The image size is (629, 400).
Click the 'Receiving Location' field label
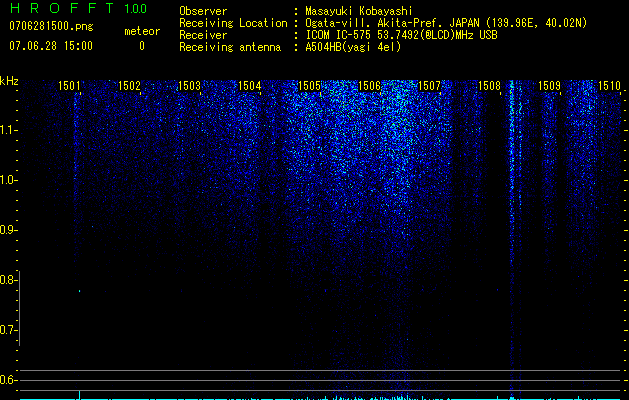click(x=233, y=23)
